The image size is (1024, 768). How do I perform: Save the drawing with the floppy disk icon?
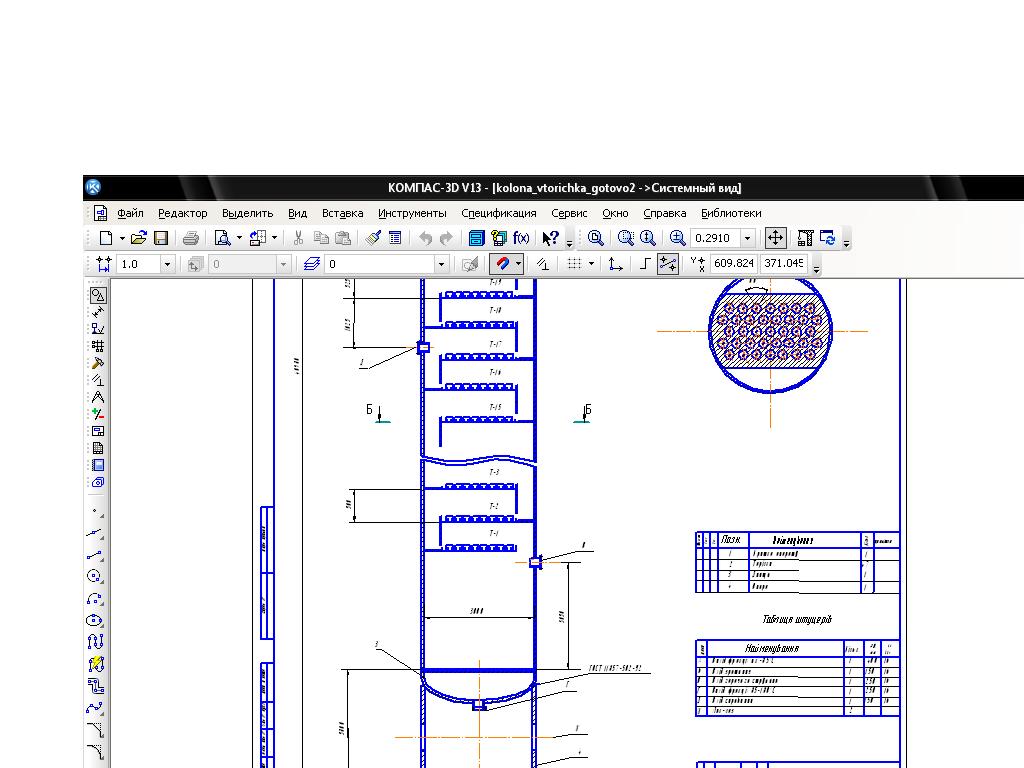(161, 238)
